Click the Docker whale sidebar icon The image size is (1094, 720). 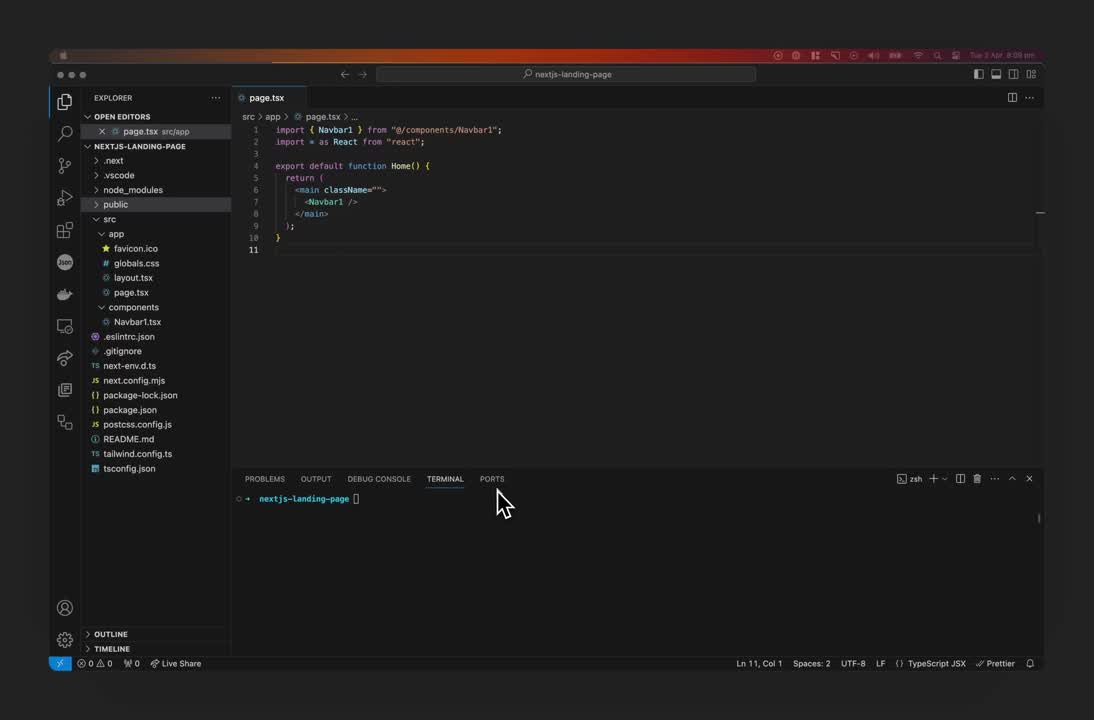(64, 294)
